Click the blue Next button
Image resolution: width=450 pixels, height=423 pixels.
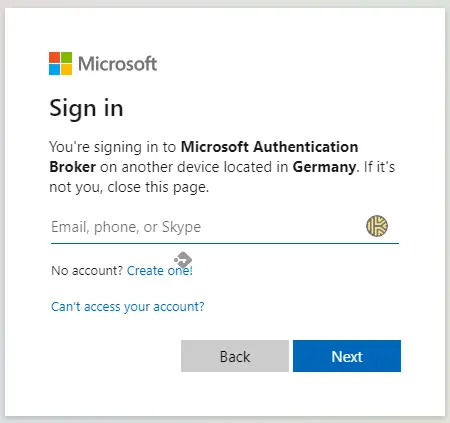(347, 356)
